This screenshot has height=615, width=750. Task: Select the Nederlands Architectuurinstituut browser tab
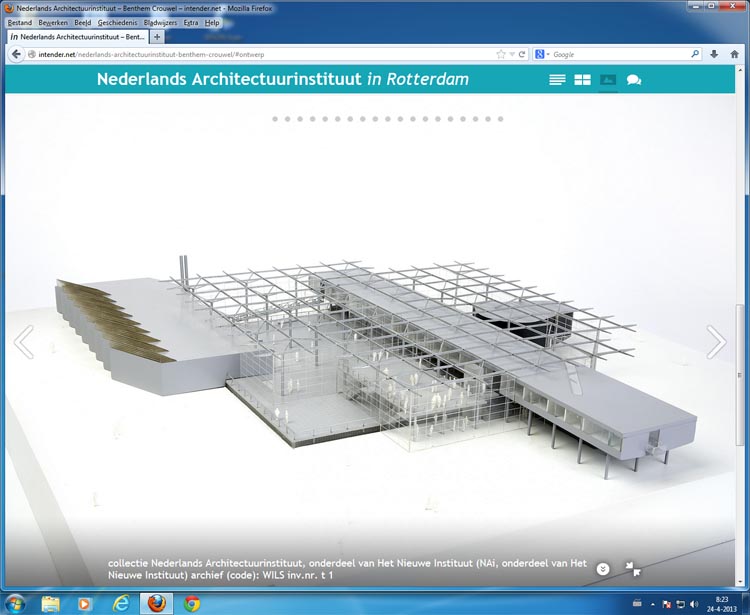click(x=77, y=37)
